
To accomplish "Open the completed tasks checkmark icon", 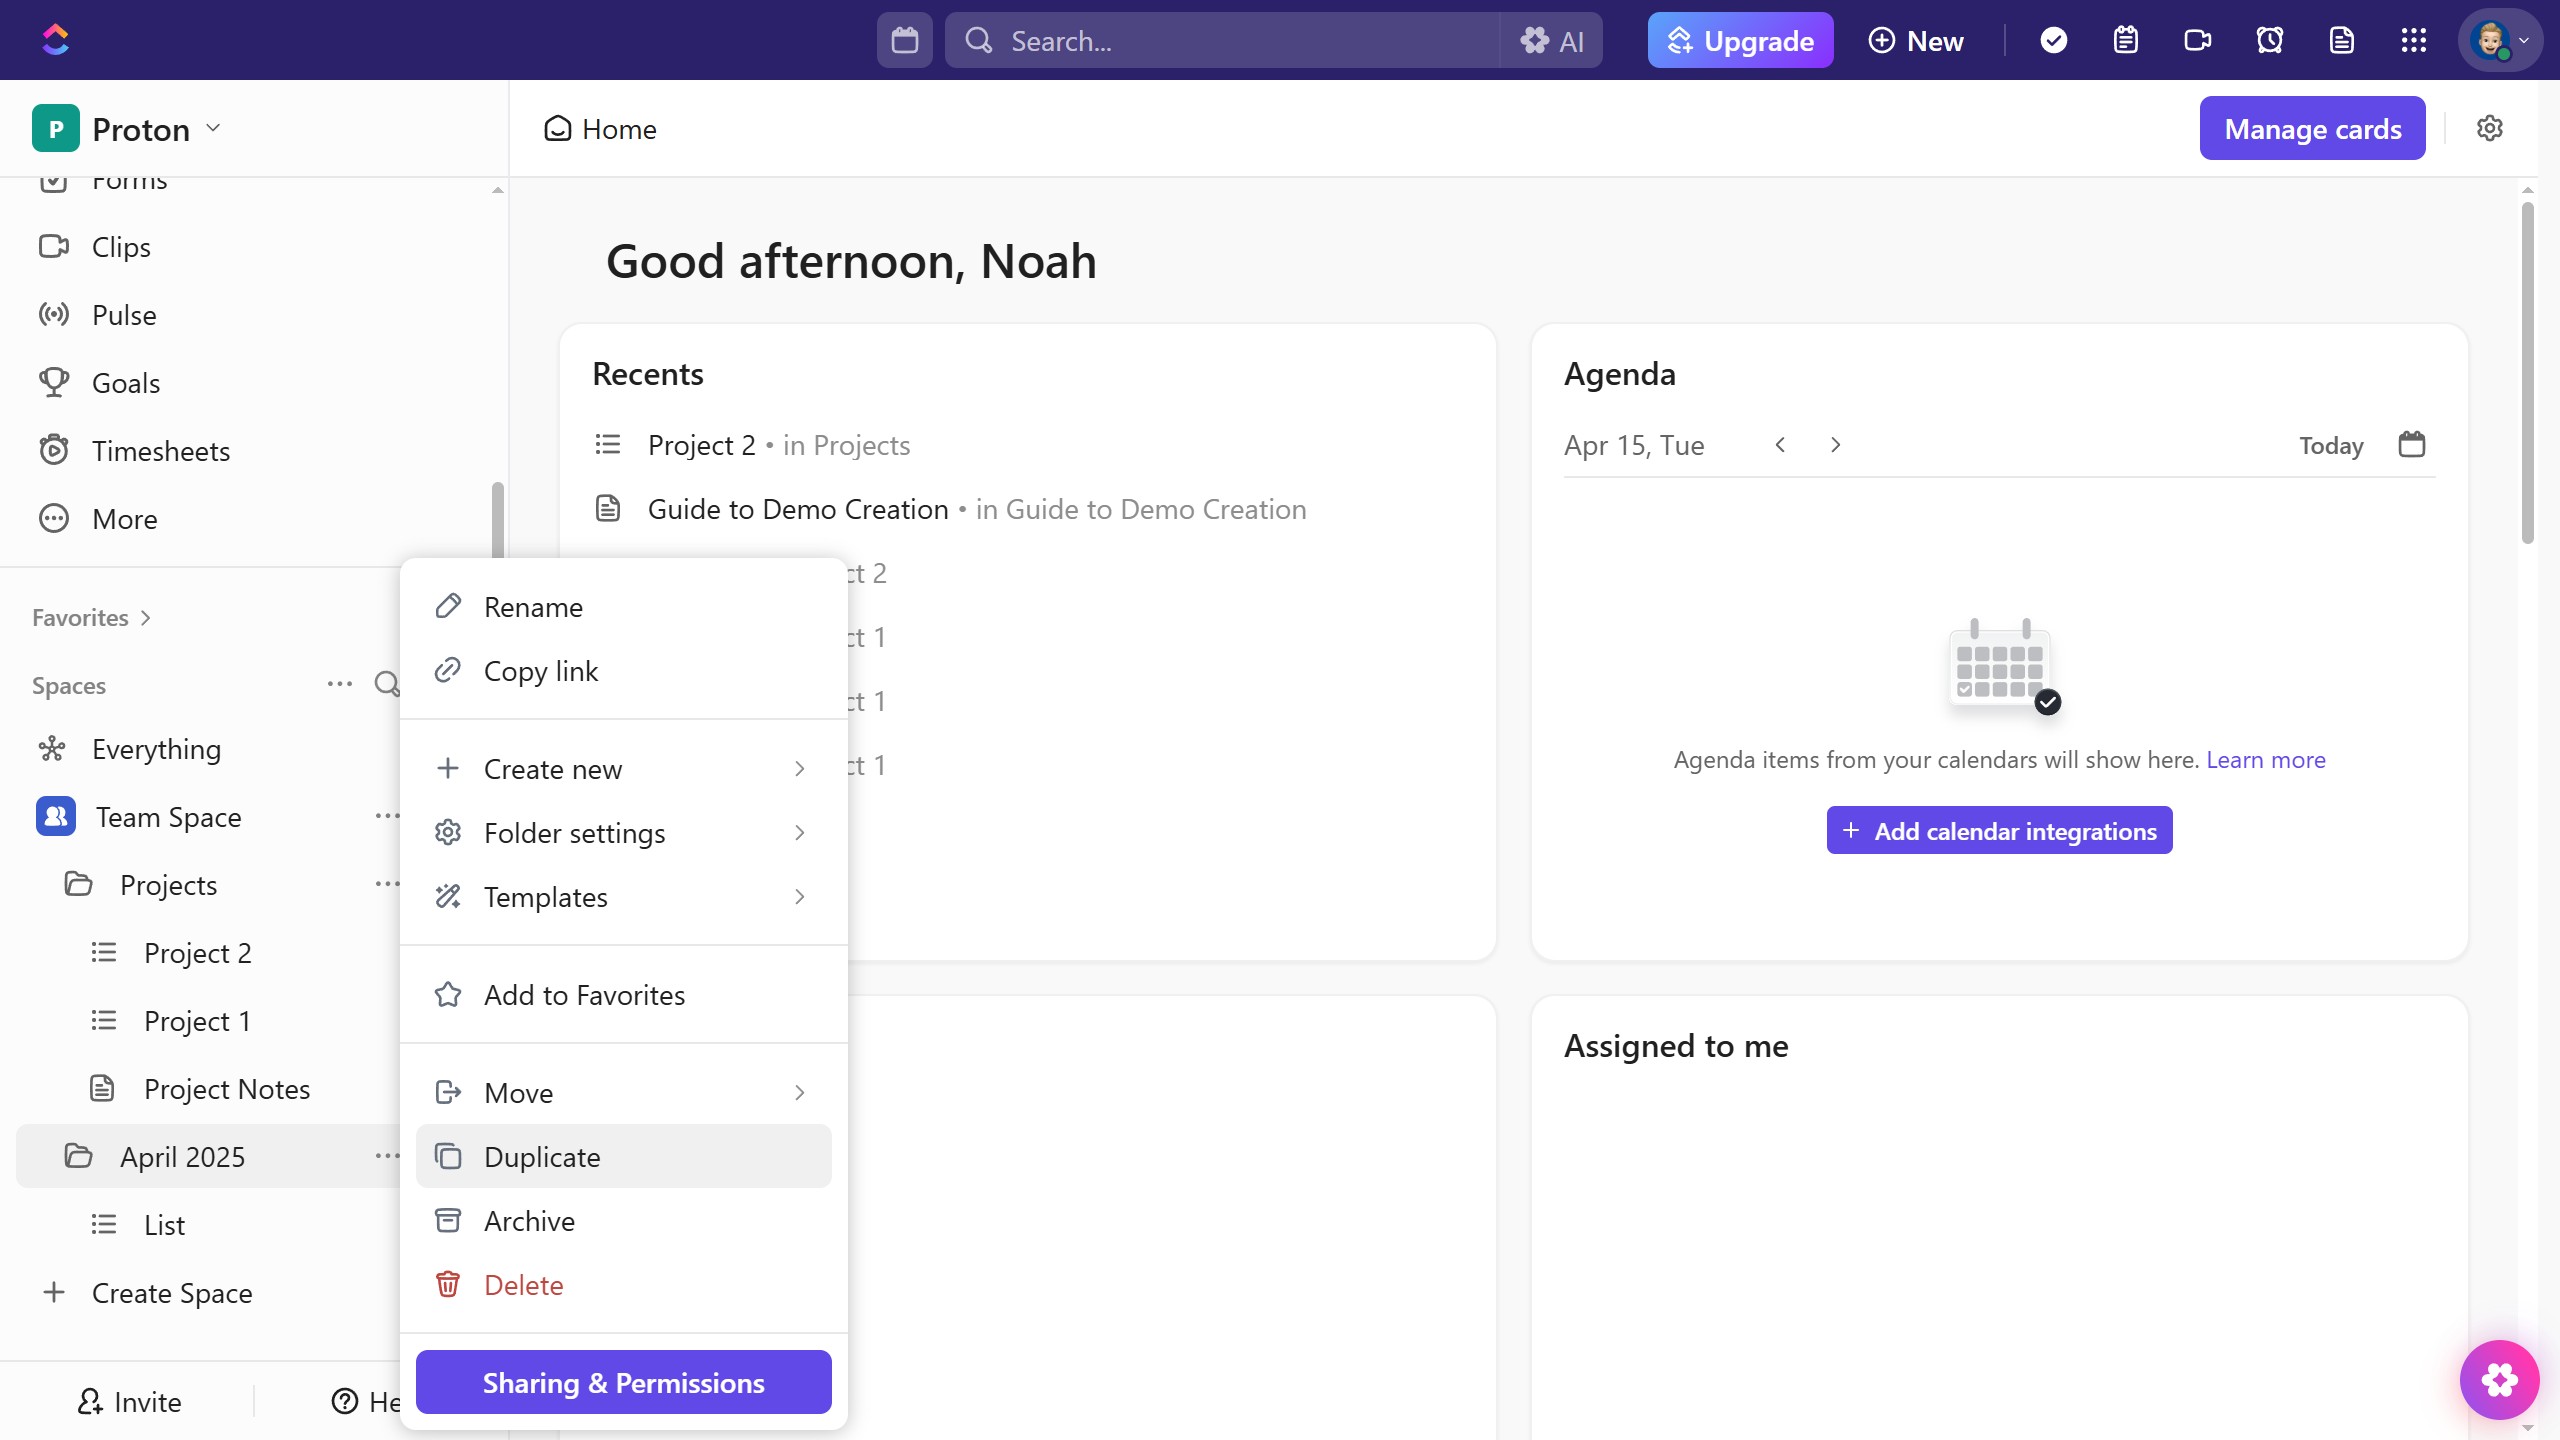I will pyautogui.click(x=2053, y=41).
